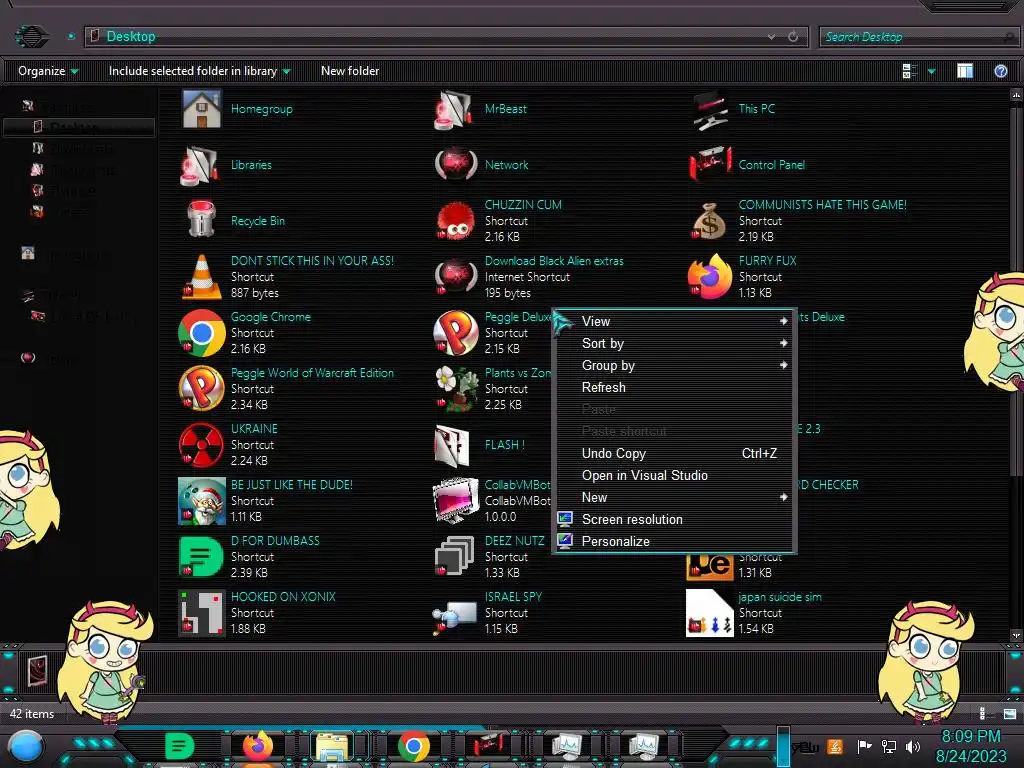The height and width of the screenshot is (768, 1024).
Task: Select the Google Chrome shortcut icon
Action: point(202,333)
